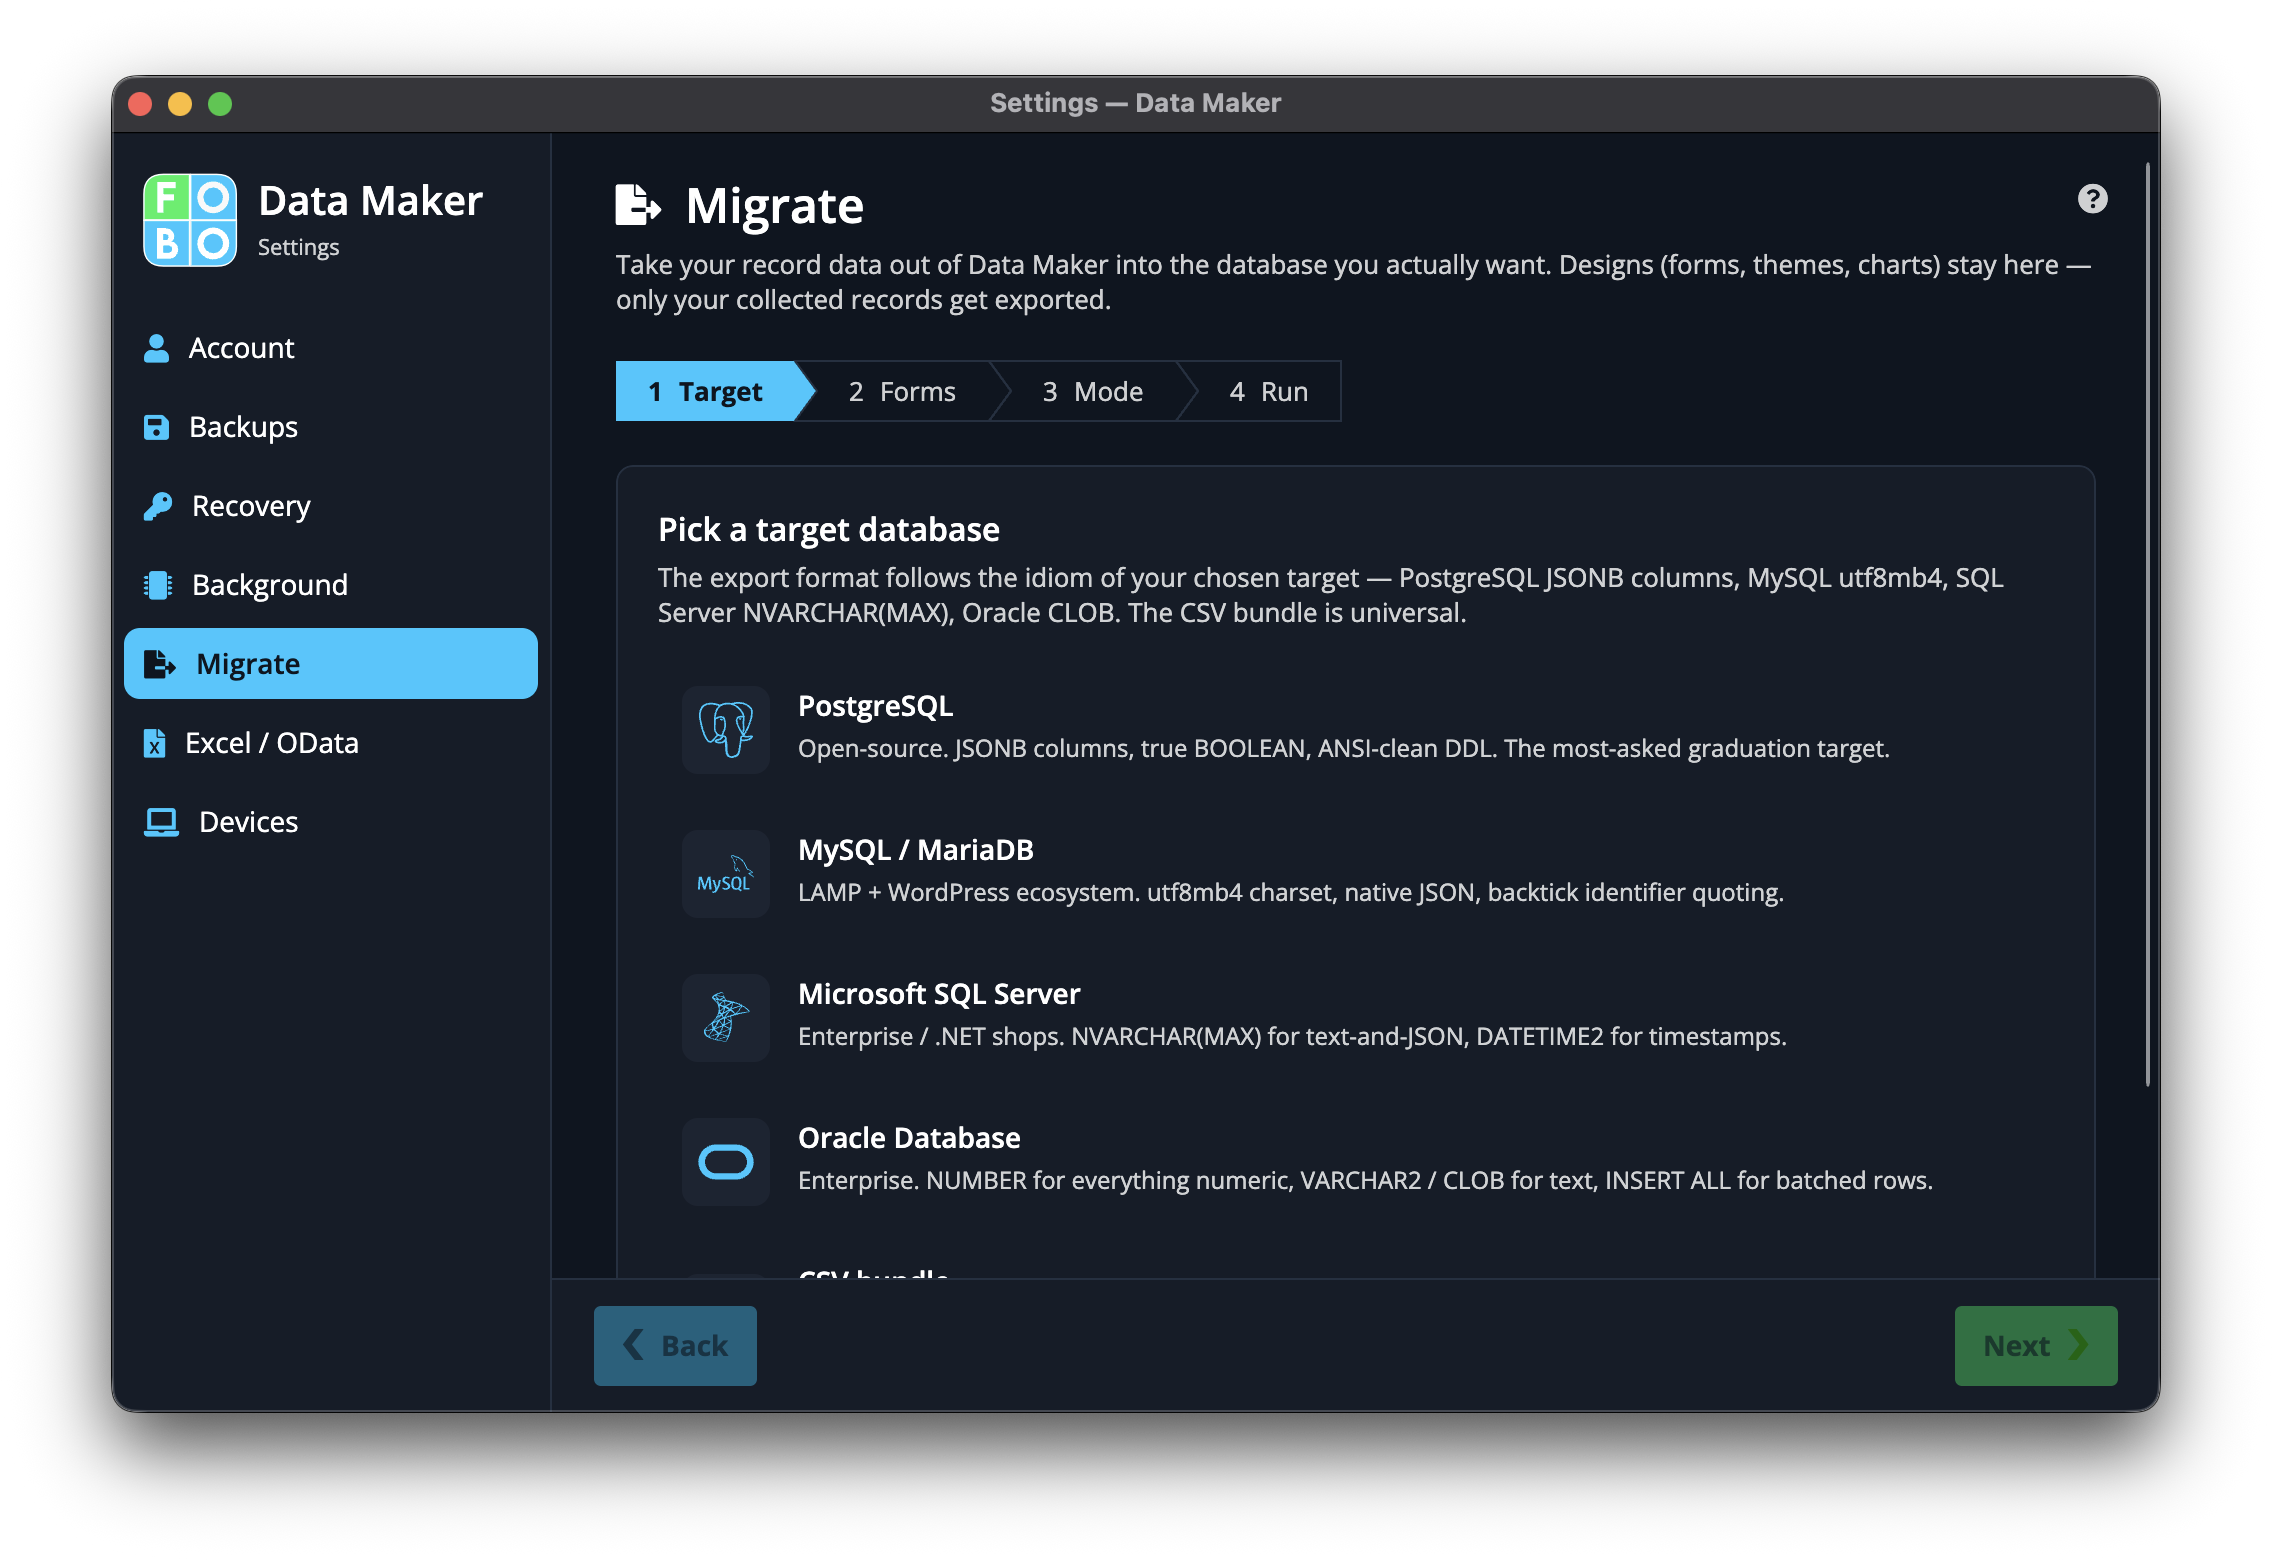Click the Recovery key icon in sidebar

pos(158,506)
